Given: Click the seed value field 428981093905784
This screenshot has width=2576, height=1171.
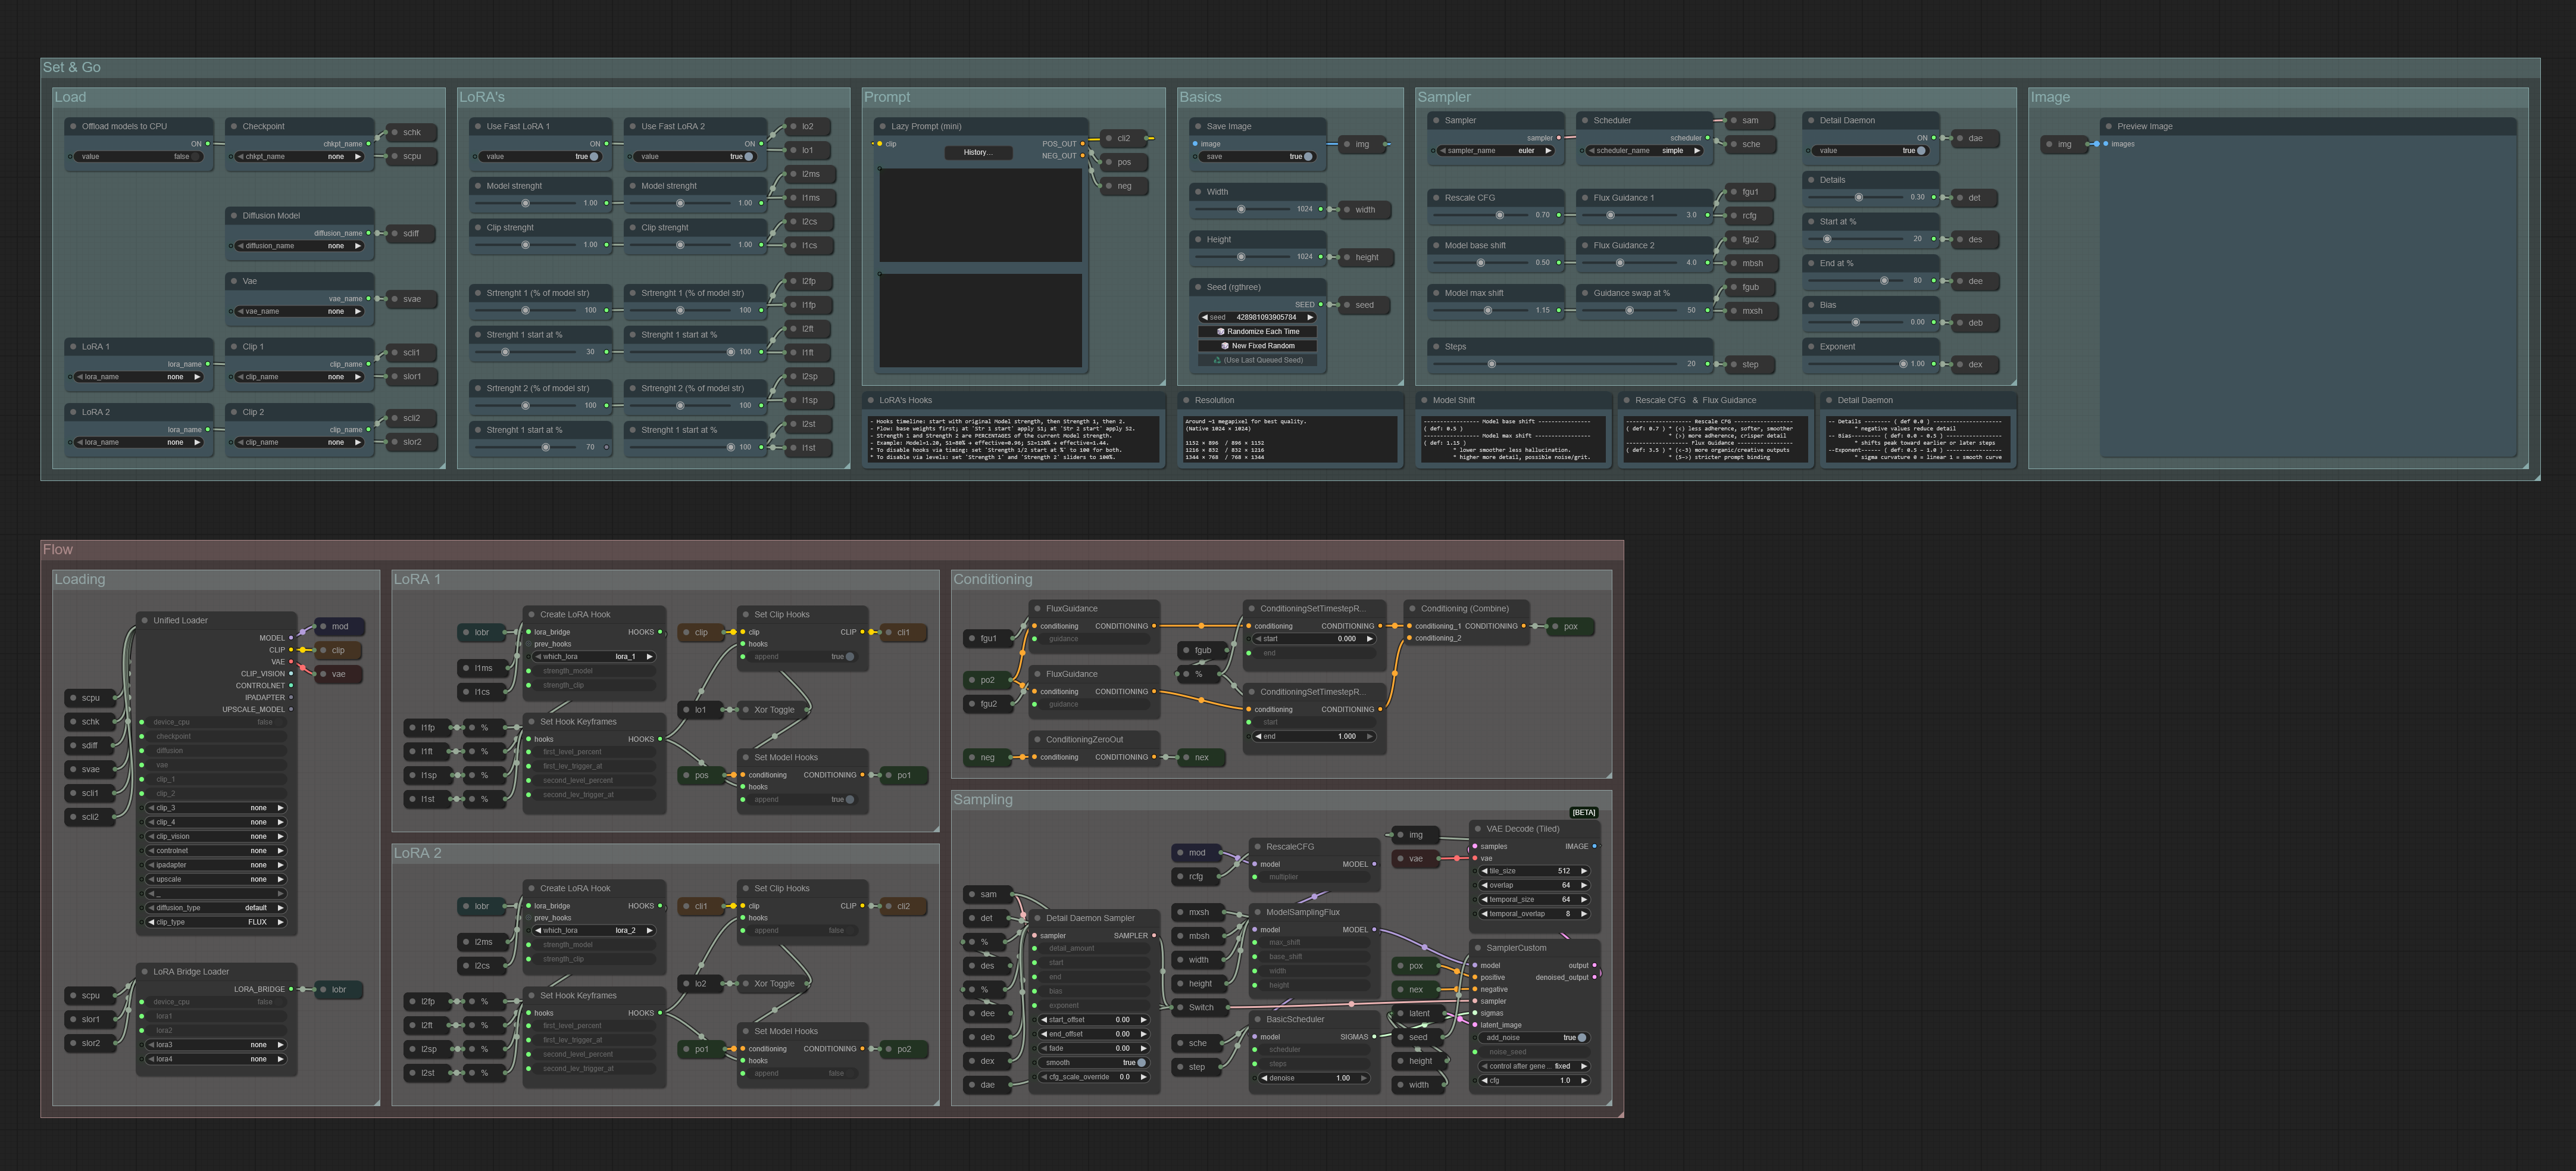Looking at the screenshot, I should tap(1258, 318).
